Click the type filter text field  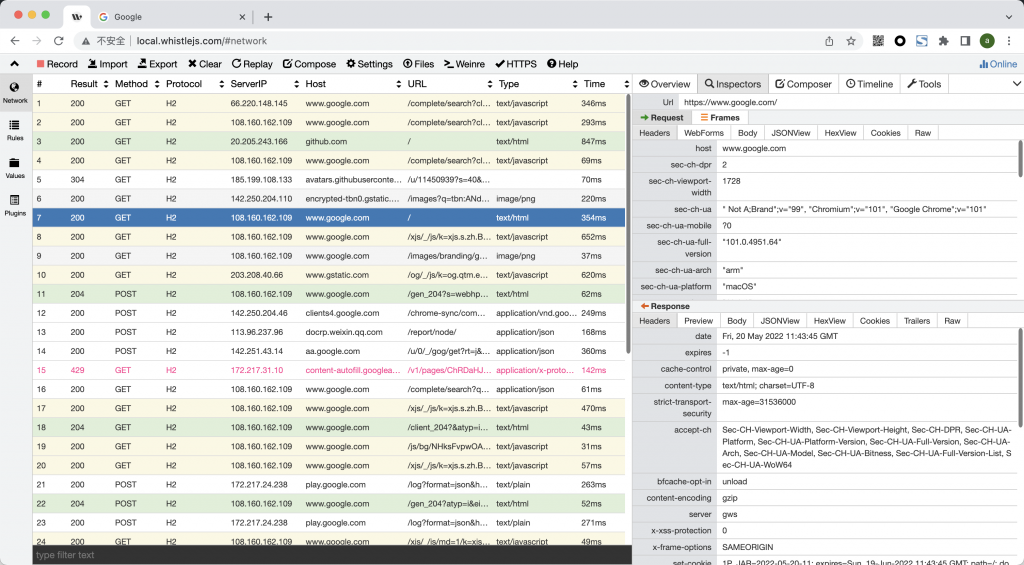coord(330,555)
